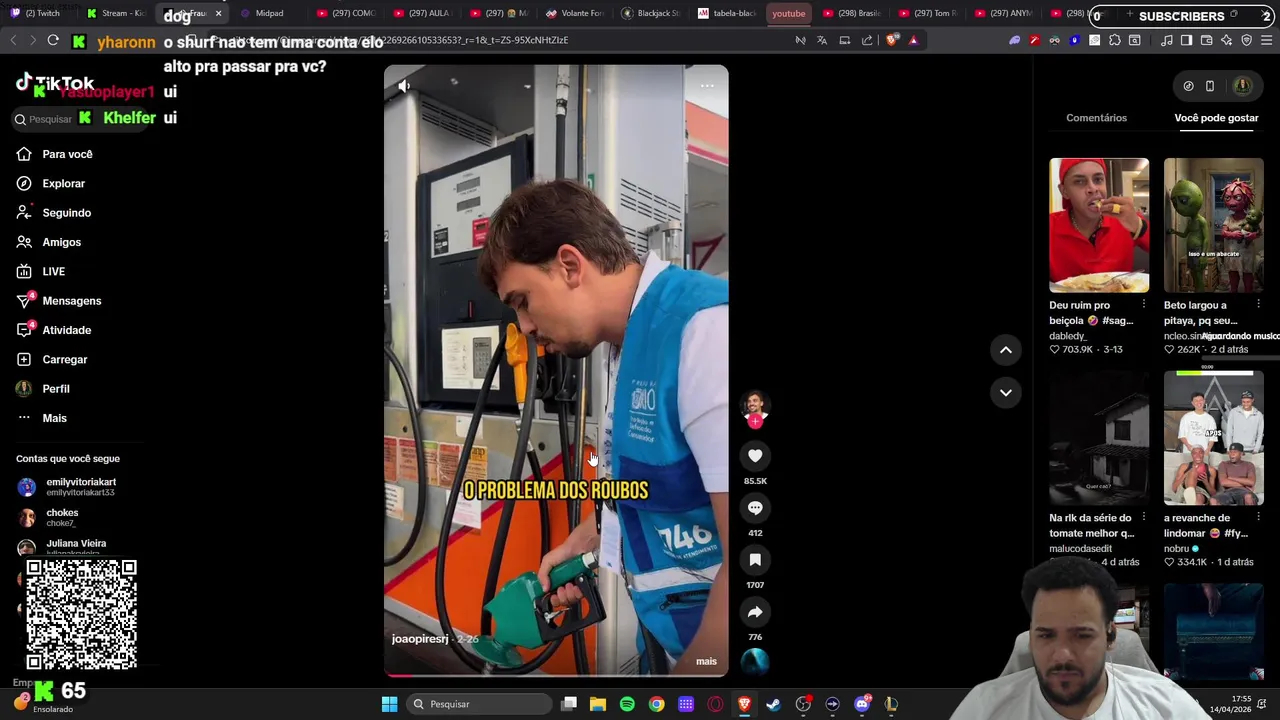Like the video with the heart icon
1280x720 pixels.
[755, 456]
